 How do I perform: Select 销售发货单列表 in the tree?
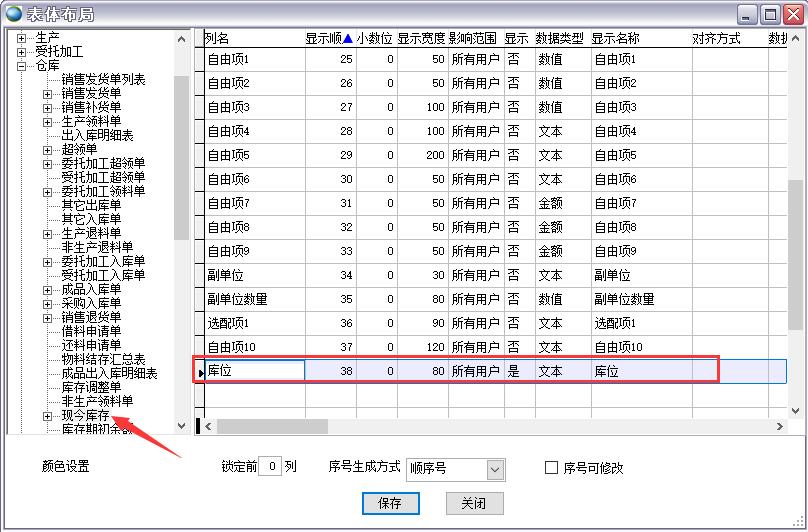click(x=103, y=79)
